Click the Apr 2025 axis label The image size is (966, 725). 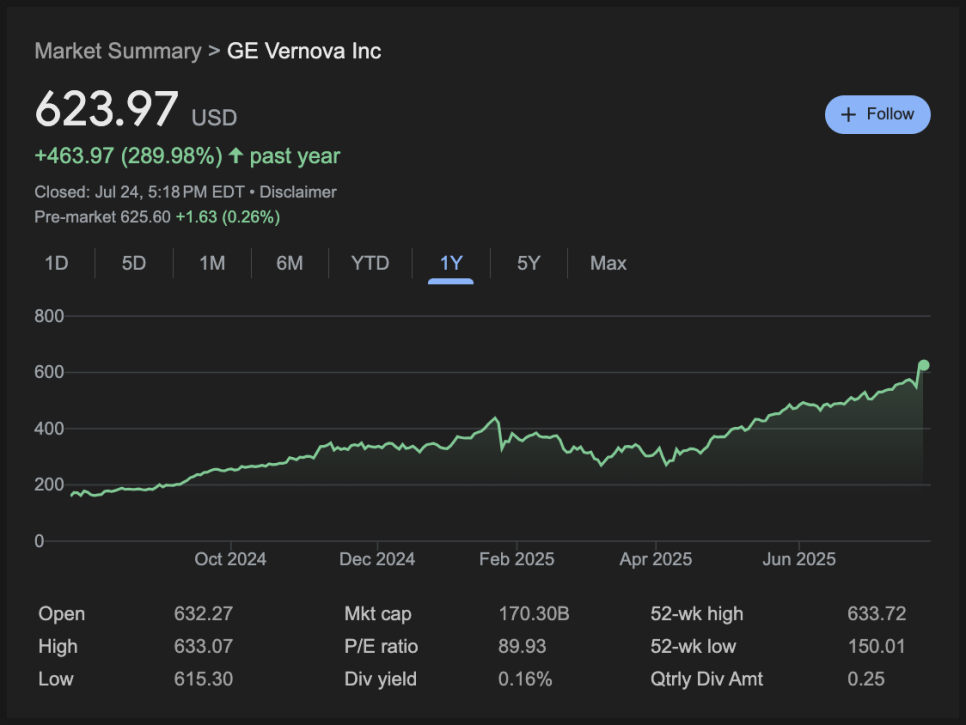pyautogui.click(x=656, y=559)
